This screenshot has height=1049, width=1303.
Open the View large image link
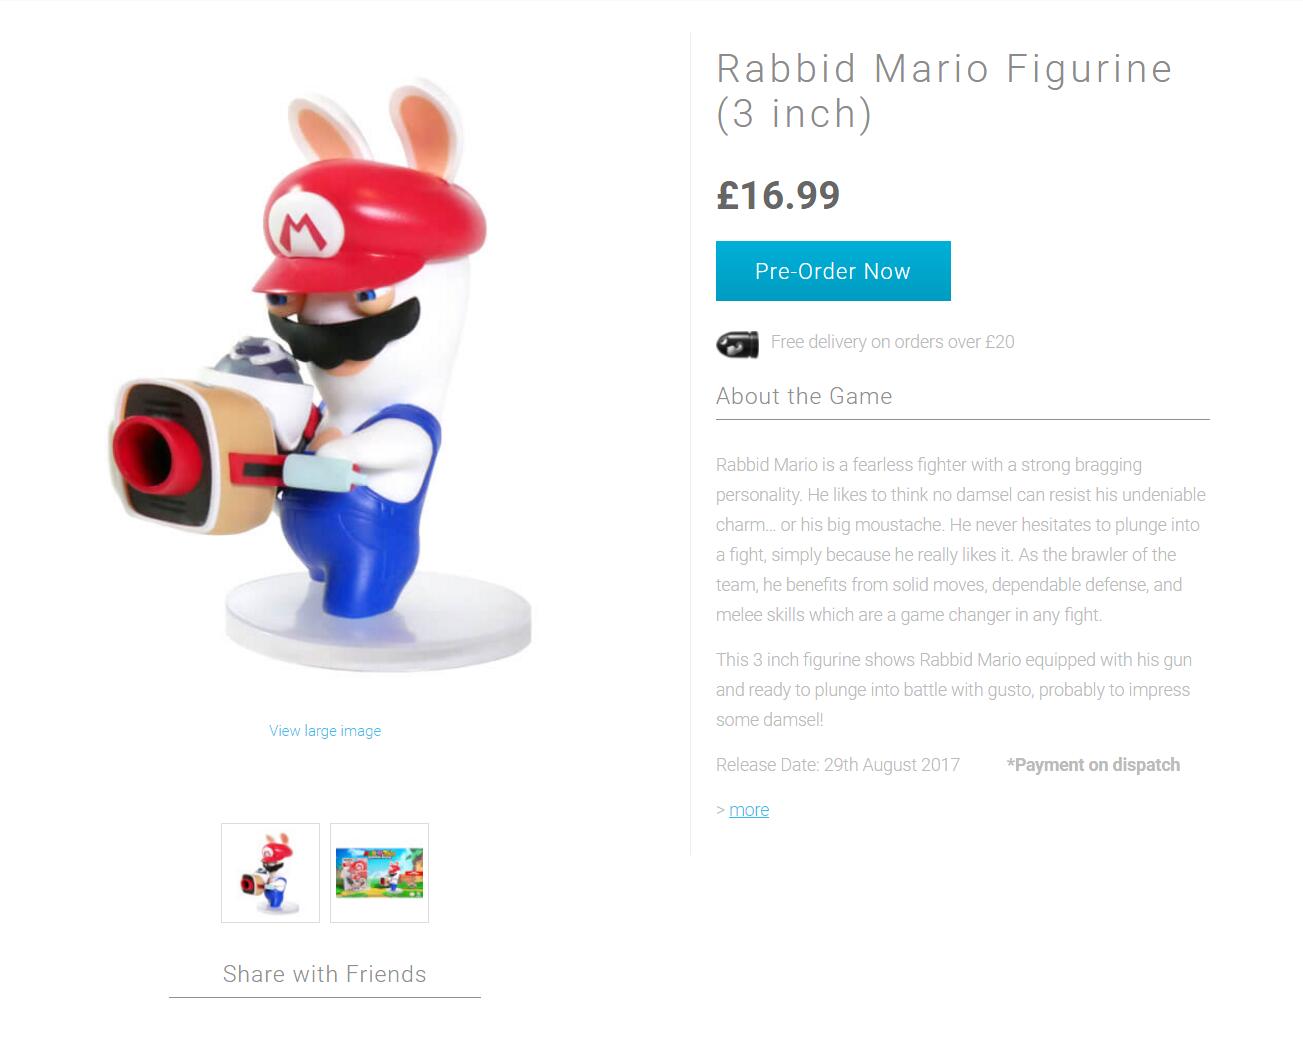coord(325,731)
